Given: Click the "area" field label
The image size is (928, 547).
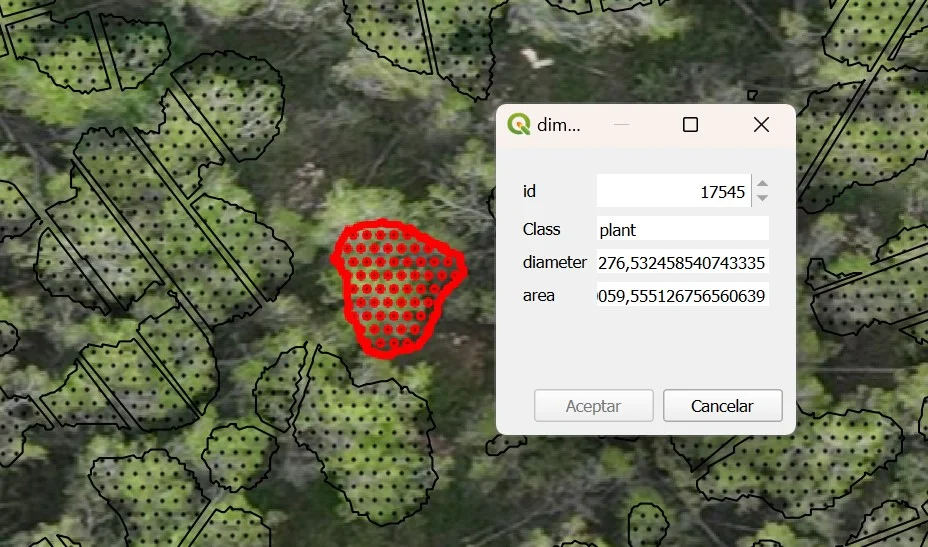Looking at the screenshot, I should [538, 296].
